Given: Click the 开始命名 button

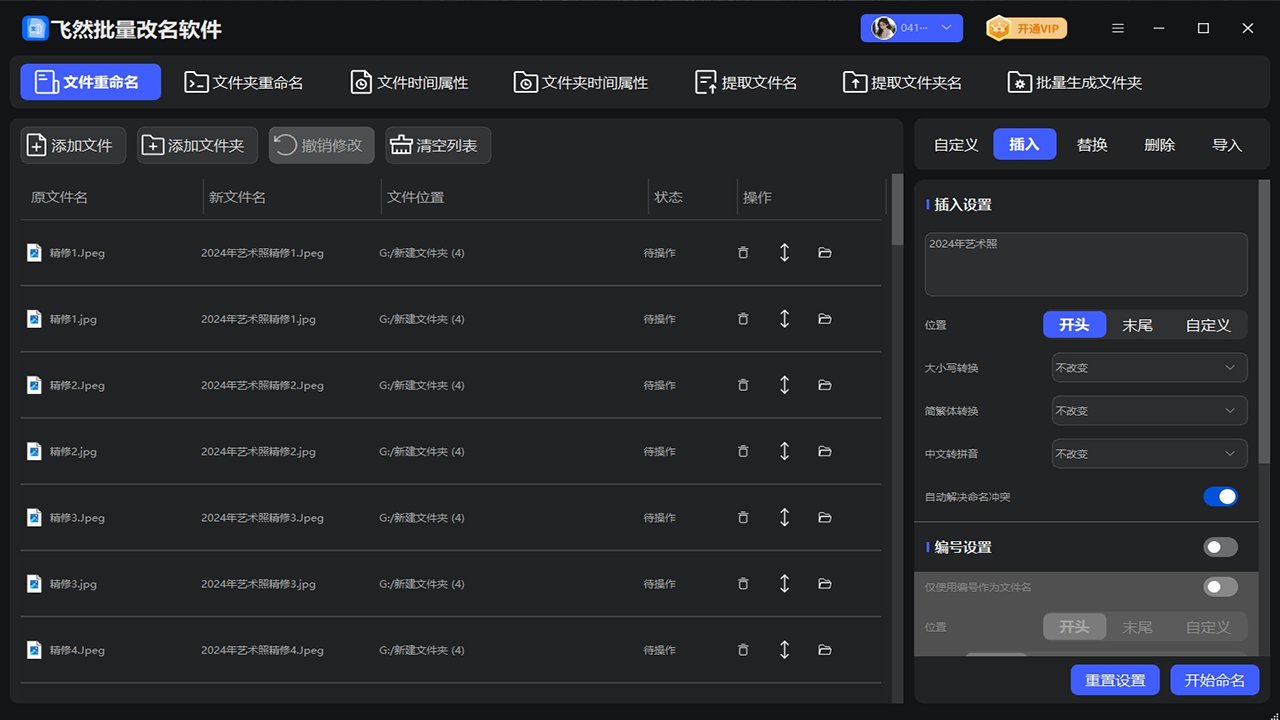Looking at the screenshot, I should (x=1214, y=680).
